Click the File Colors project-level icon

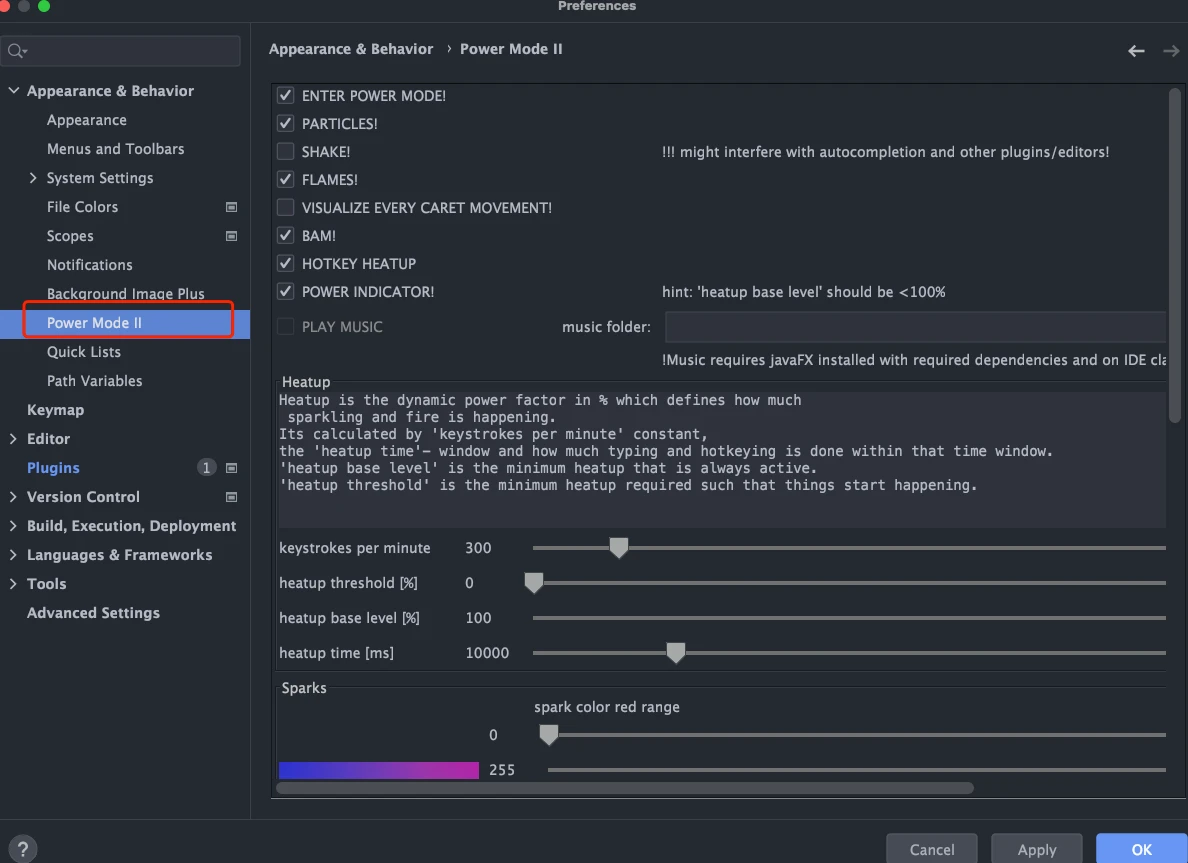232,207
